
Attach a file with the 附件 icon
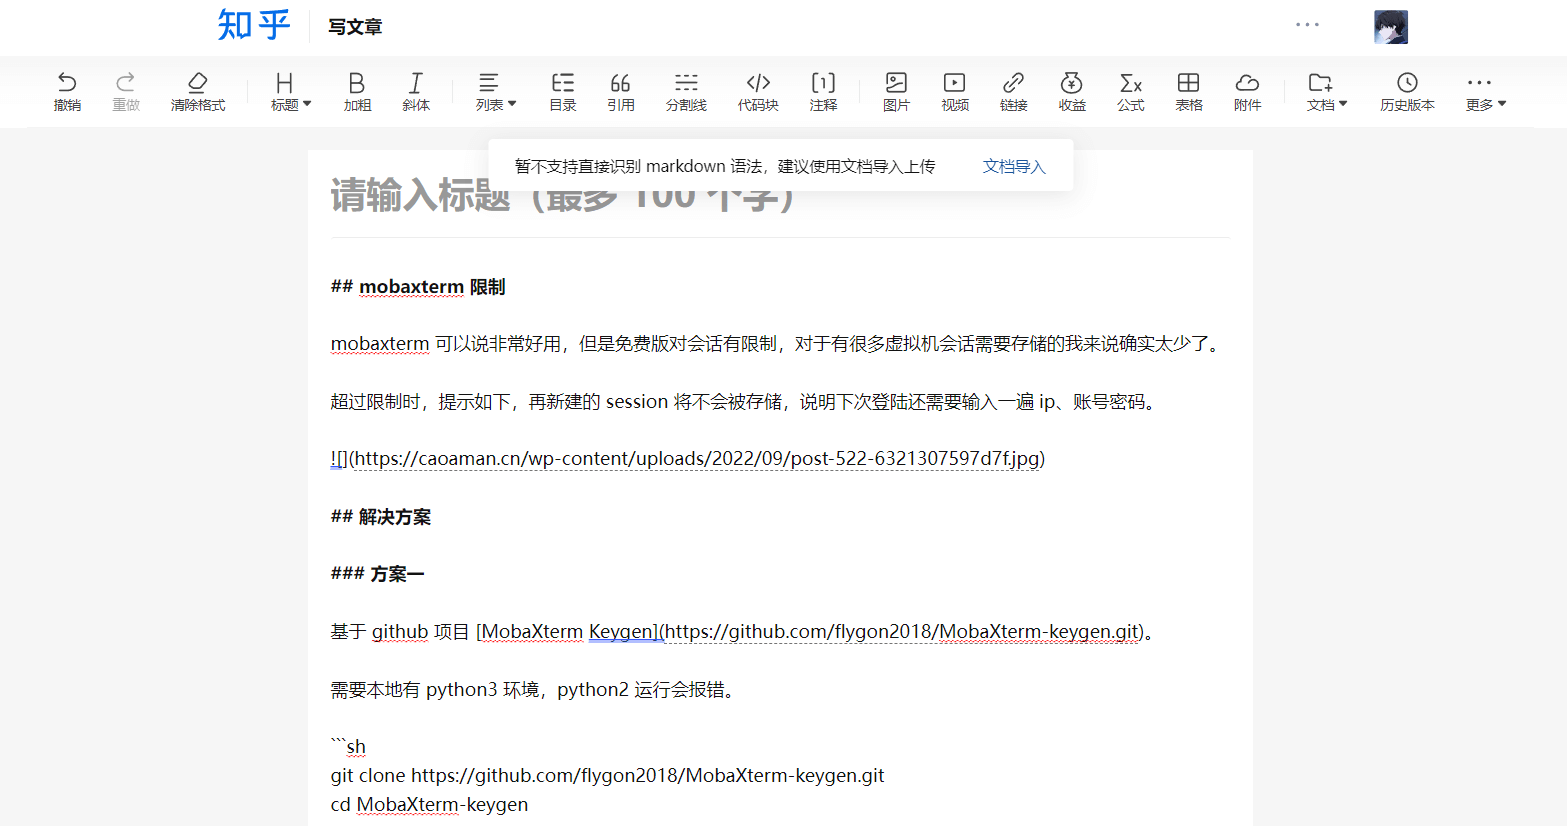point(1247,91)
